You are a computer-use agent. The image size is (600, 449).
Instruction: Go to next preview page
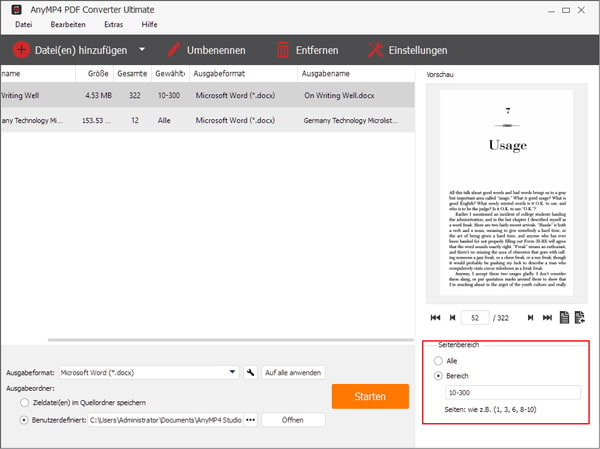[530, 317]
